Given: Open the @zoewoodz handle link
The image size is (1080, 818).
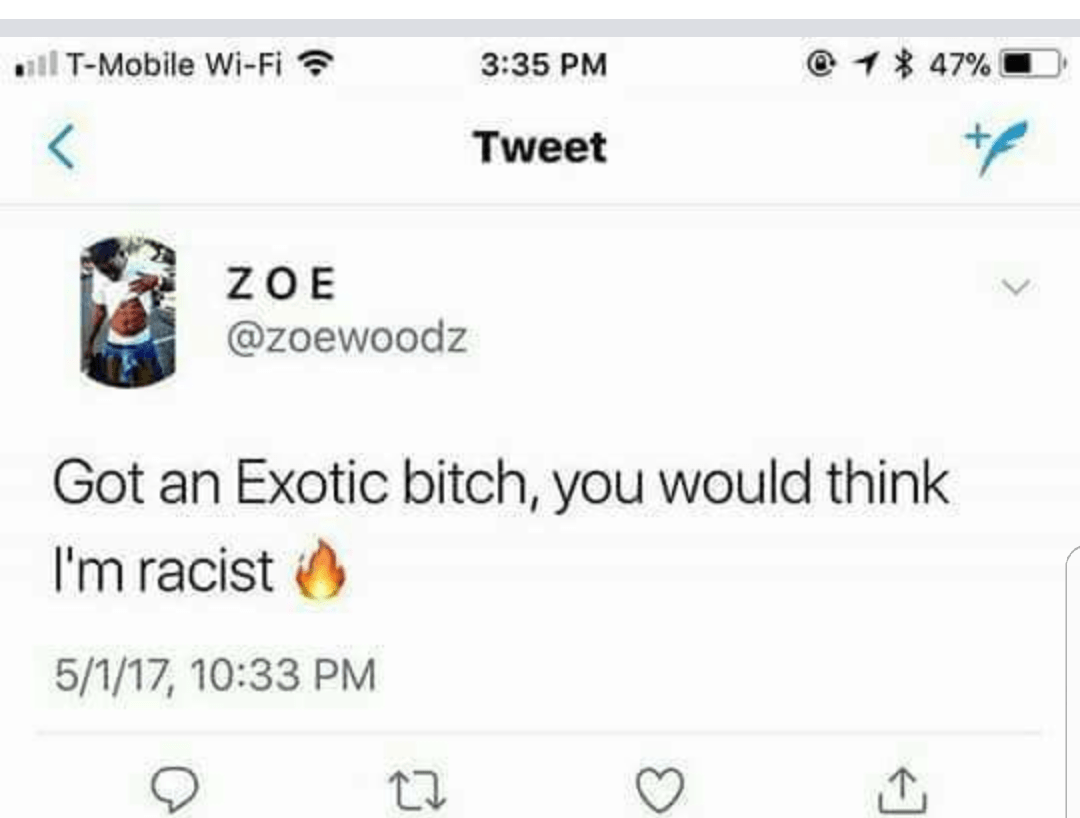Looking at the screenshot, I should [347, 338].
